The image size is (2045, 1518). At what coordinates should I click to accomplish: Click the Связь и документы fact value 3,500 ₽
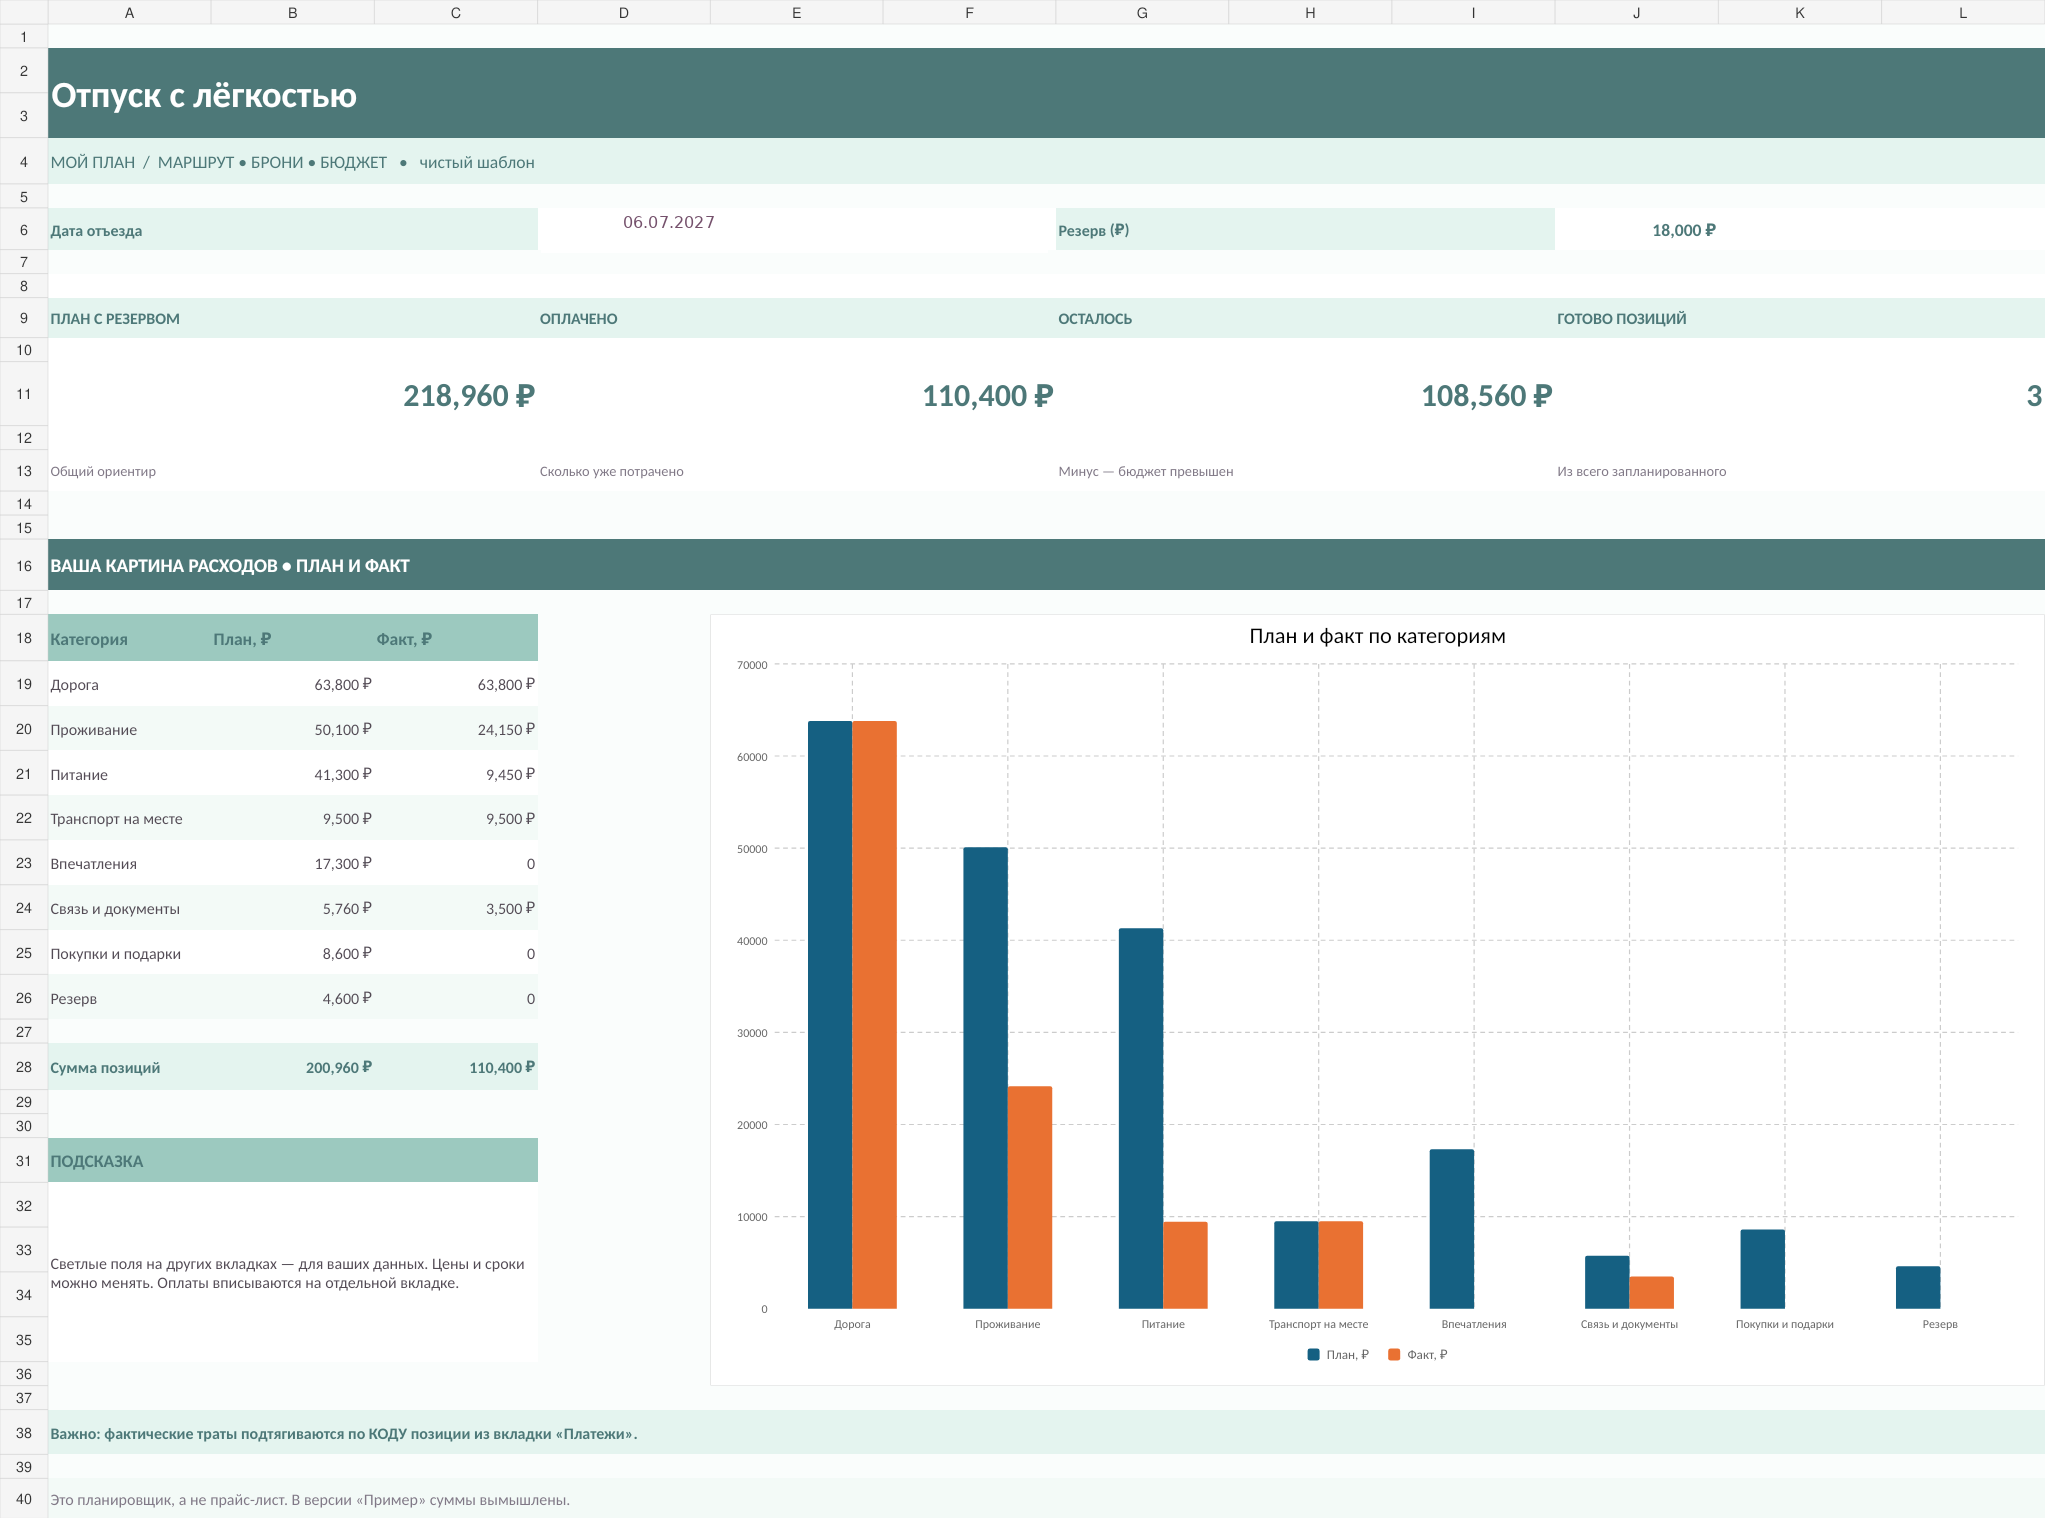(510, 908)
